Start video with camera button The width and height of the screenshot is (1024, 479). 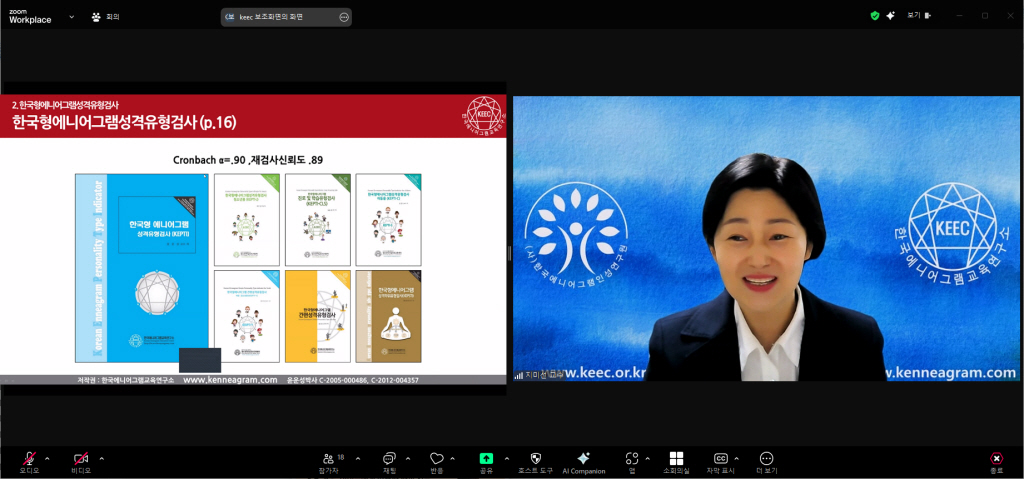coord(81,461)
